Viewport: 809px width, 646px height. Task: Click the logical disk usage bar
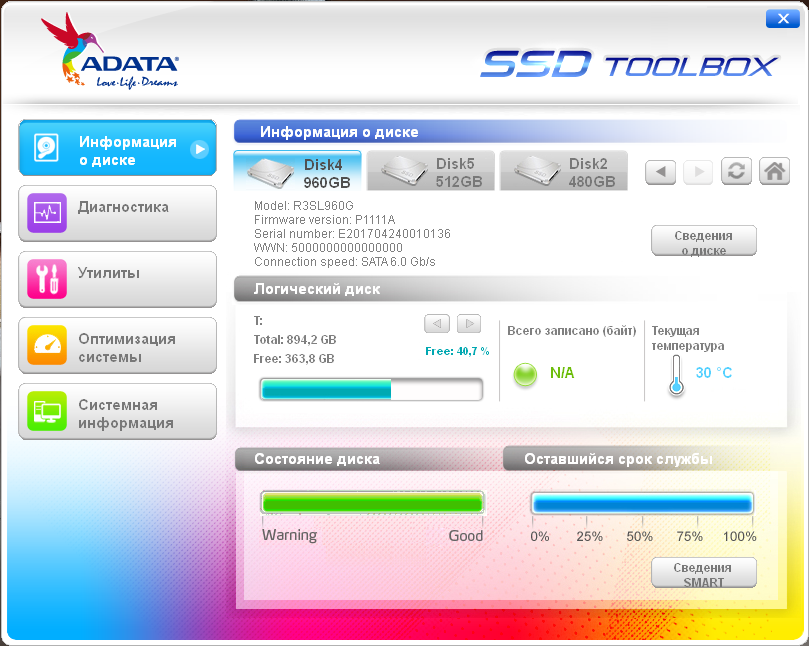(371, 390)
